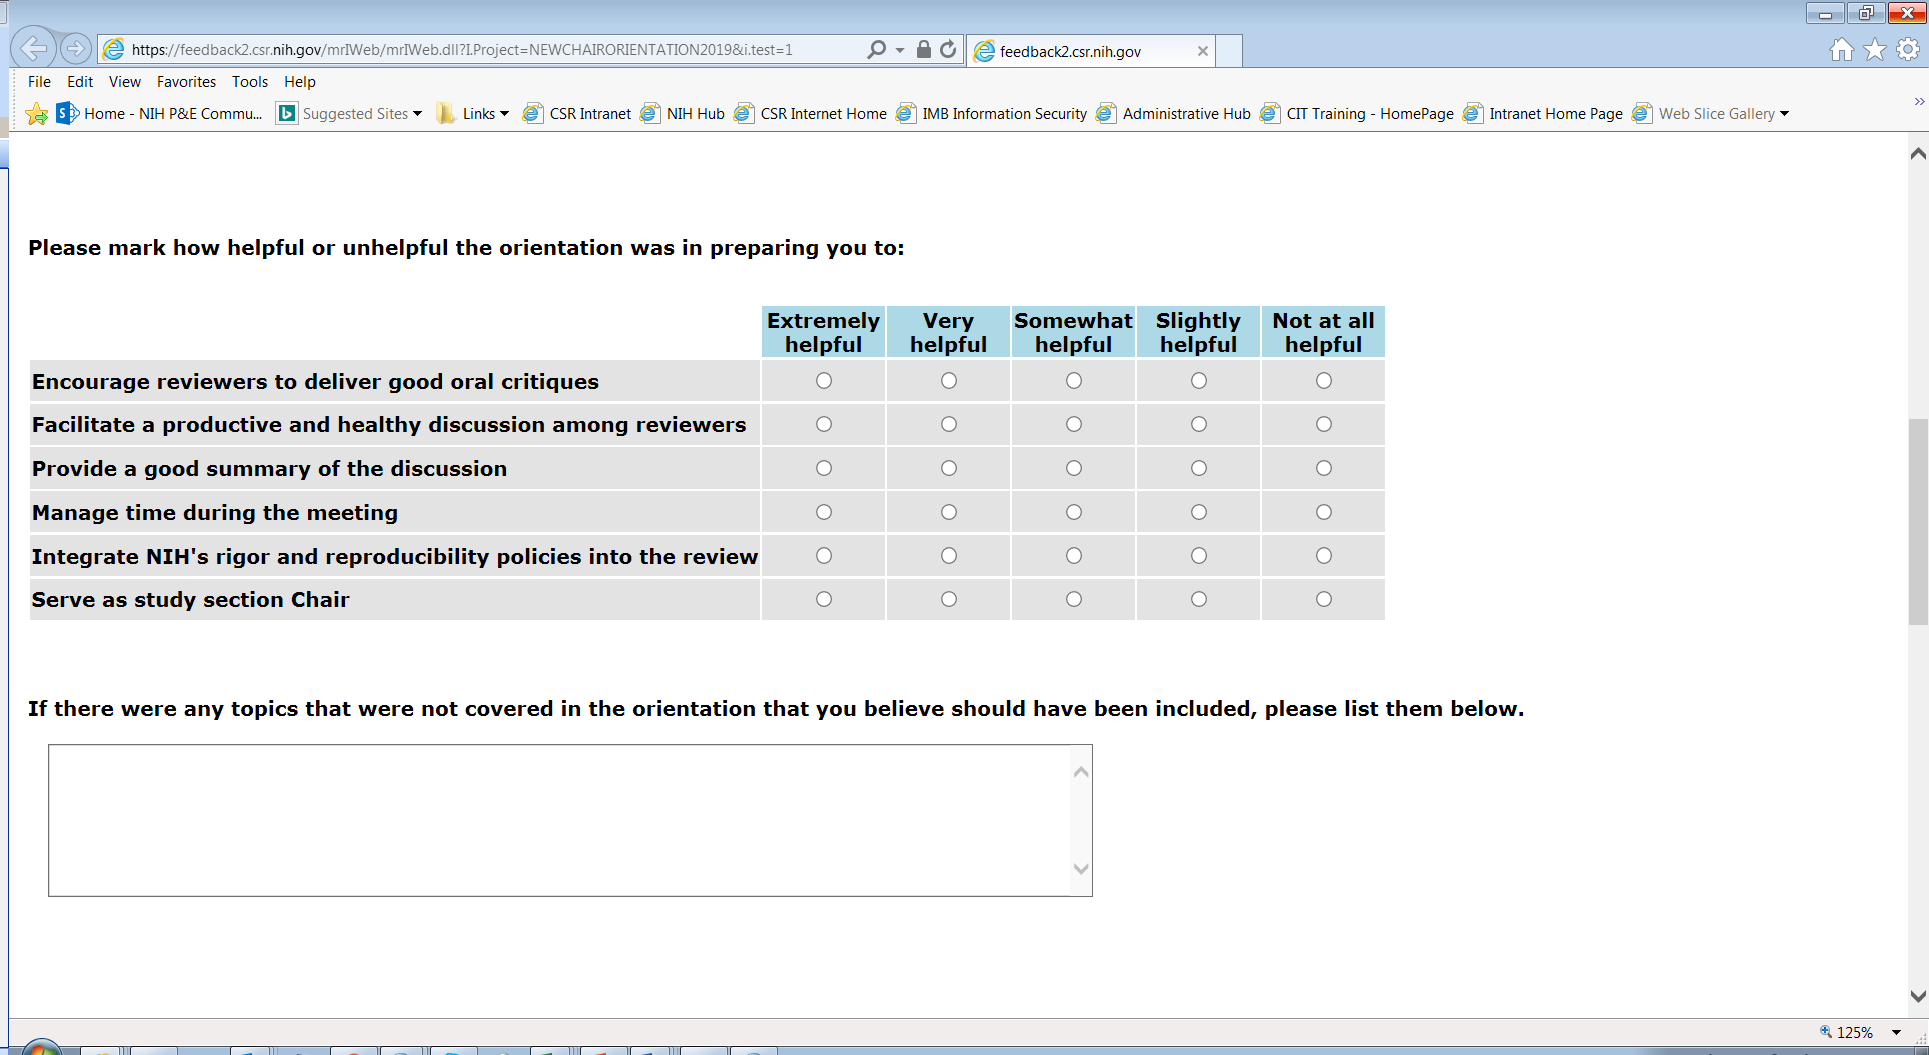The height and width of the screenshot is (1055, 1929).
Task: Open CSR Internet Home favorite
Action: (x=811, y=114)
